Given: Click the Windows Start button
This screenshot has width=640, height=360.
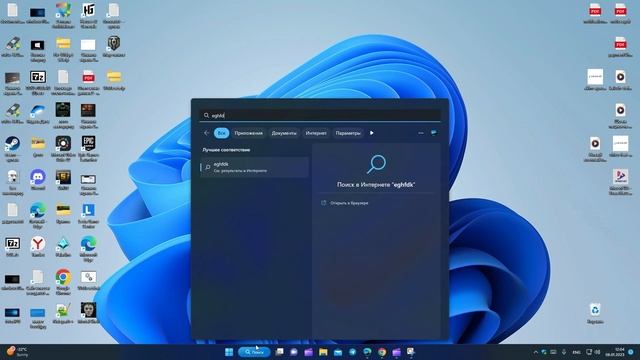Looking at the screenshot, I should pos(229,352).
